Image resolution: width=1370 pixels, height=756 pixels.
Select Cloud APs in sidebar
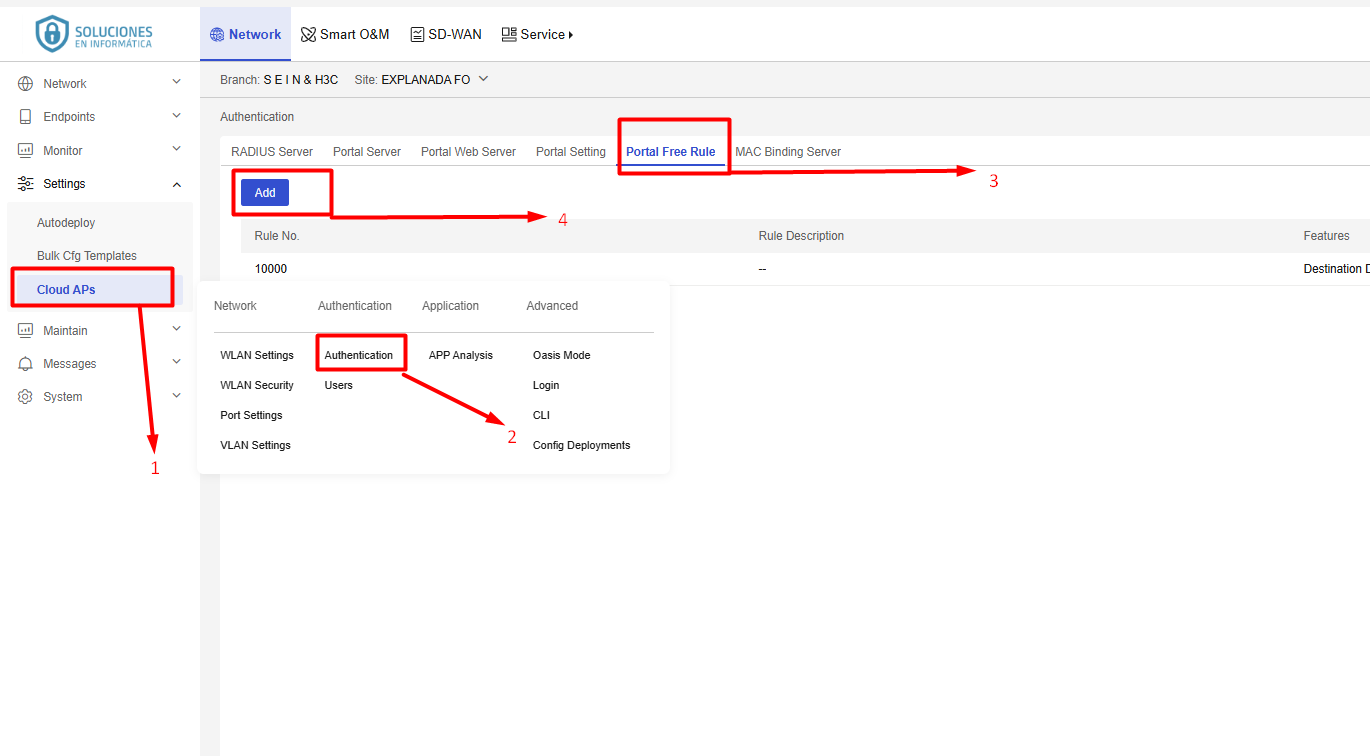pyautogui.click(x=66, y=290)
